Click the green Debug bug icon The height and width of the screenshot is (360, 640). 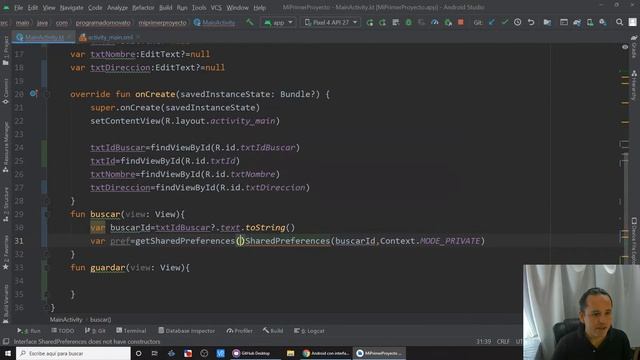point(409,22)
